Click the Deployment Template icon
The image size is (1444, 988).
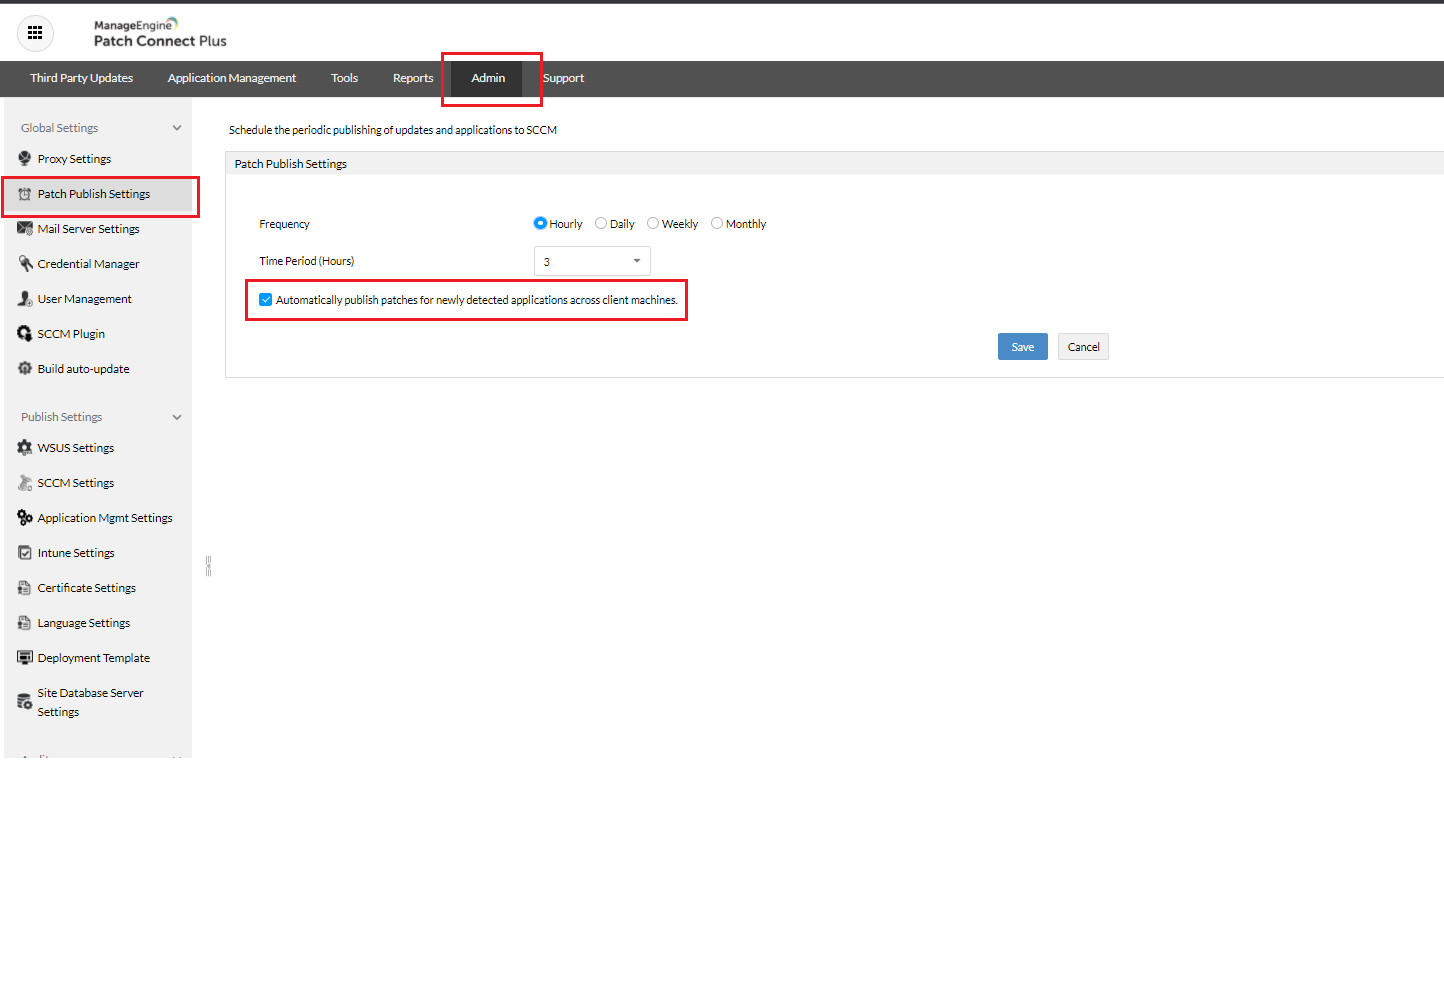(25, 658)
